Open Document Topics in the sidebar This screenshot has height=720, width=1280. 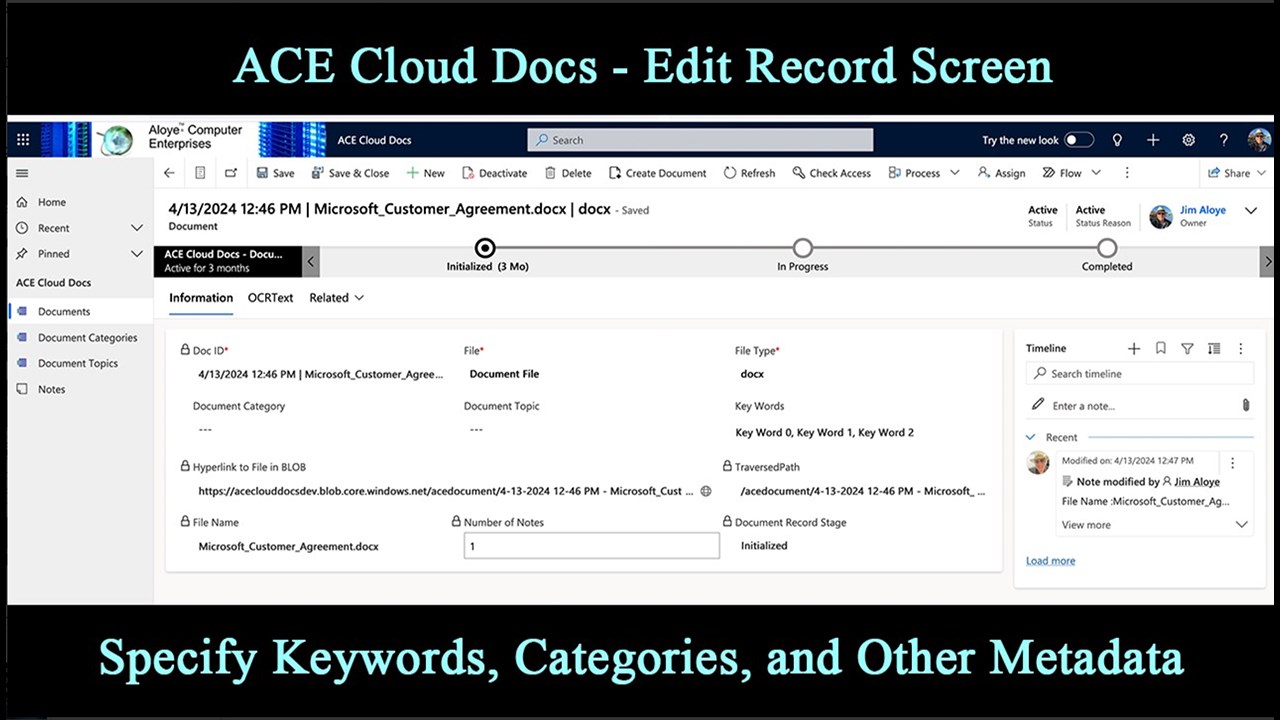(x=78, y=364)
